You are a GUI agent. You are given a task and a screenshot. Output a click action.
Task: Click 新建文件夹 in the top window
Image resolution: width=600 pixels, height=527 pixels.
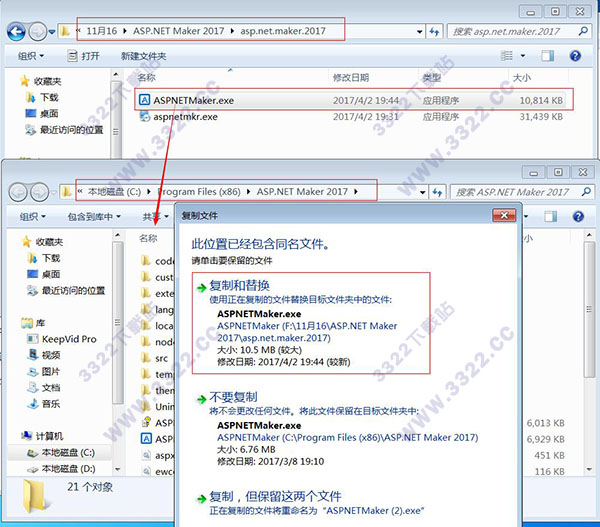[x=143, y=56]
